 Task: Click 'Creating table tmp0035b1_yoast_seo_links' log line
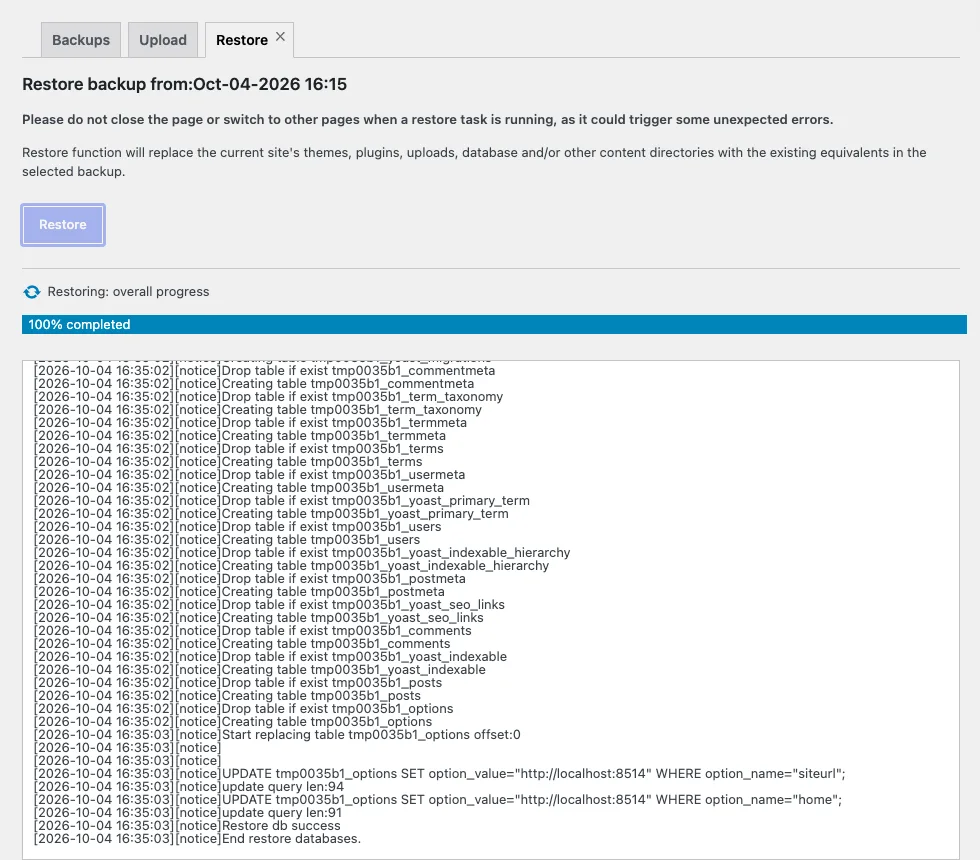point(259,618)
